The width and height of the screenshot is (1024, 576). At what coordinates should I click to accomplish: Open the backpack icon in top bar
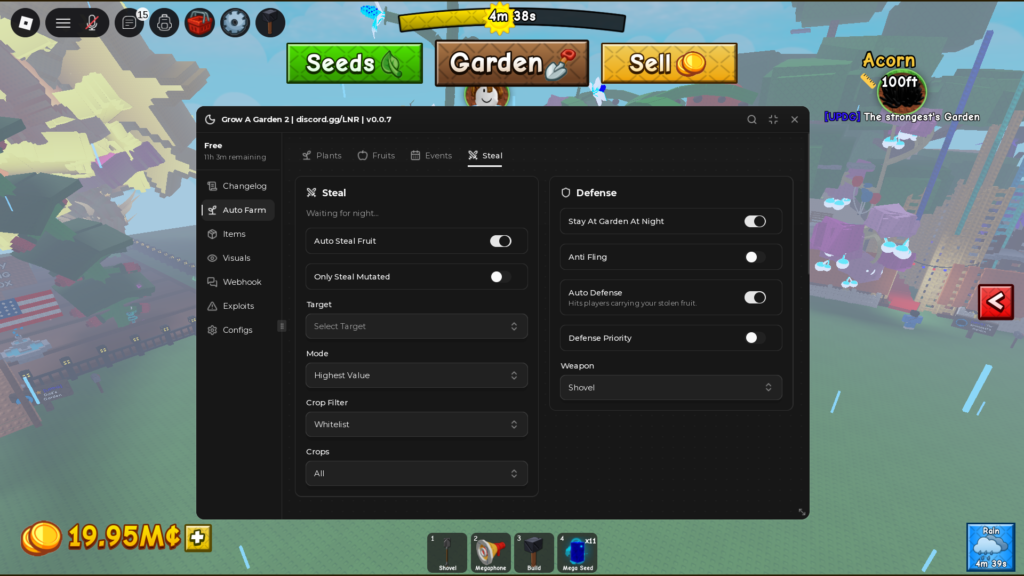tap(165, 23)
